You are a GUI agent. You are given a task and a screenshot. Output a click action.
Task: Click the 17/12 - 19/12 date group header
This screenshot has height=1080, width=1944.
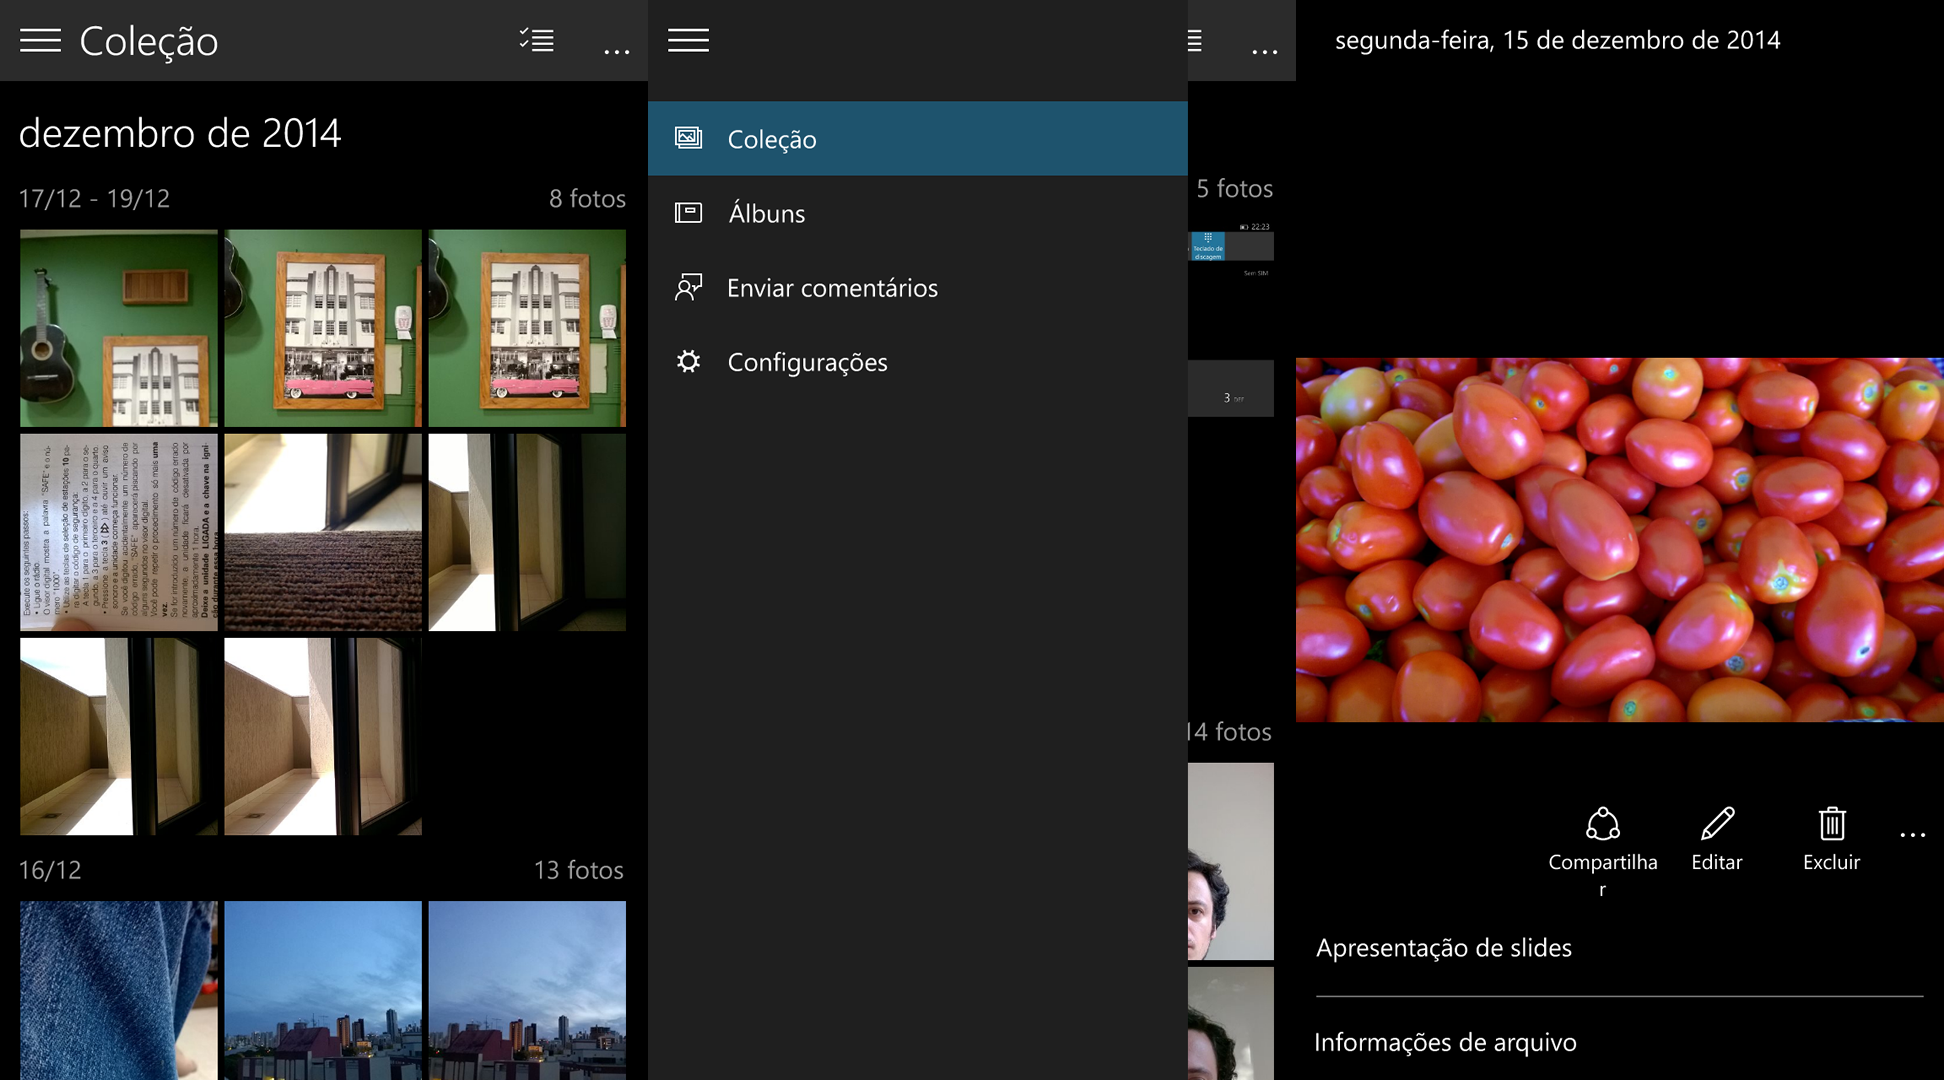point(94,198)
